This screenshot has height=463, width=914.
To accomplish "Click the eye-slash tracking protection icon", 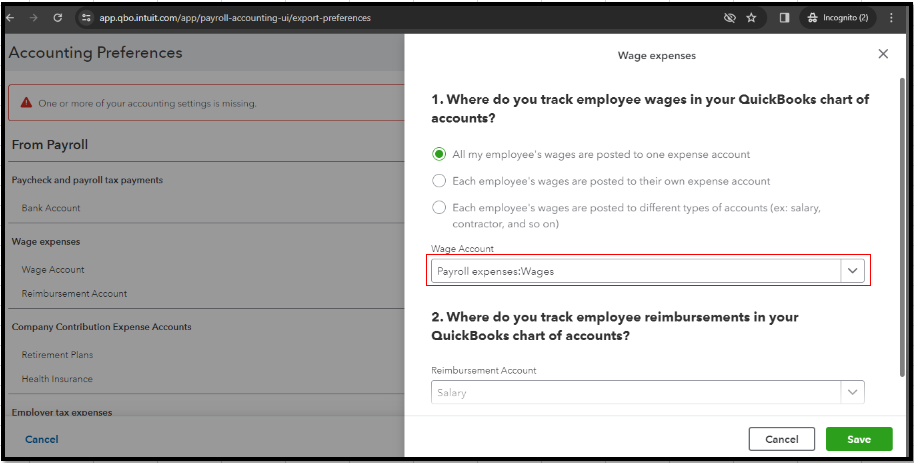I will point(729,18).
